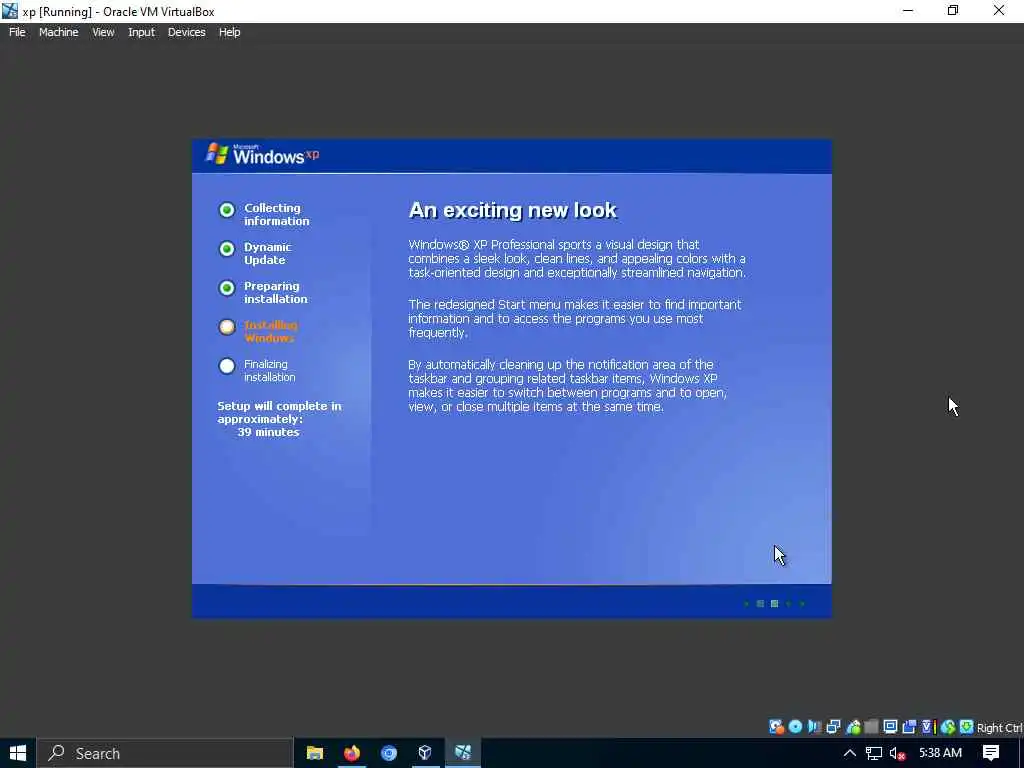
Task: Click the taskbar Search box
Action: pos(165,753)
